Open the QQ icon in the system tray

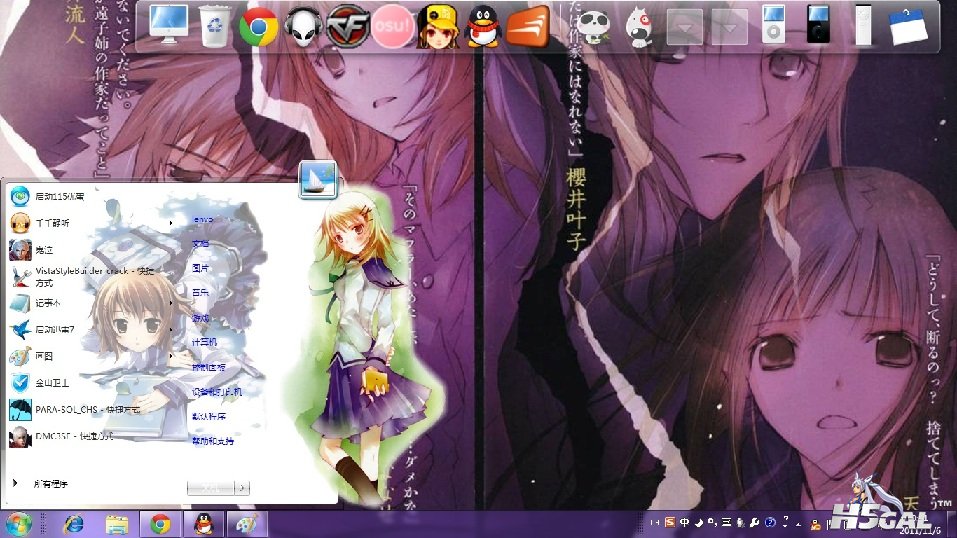(x=816, y=524)
